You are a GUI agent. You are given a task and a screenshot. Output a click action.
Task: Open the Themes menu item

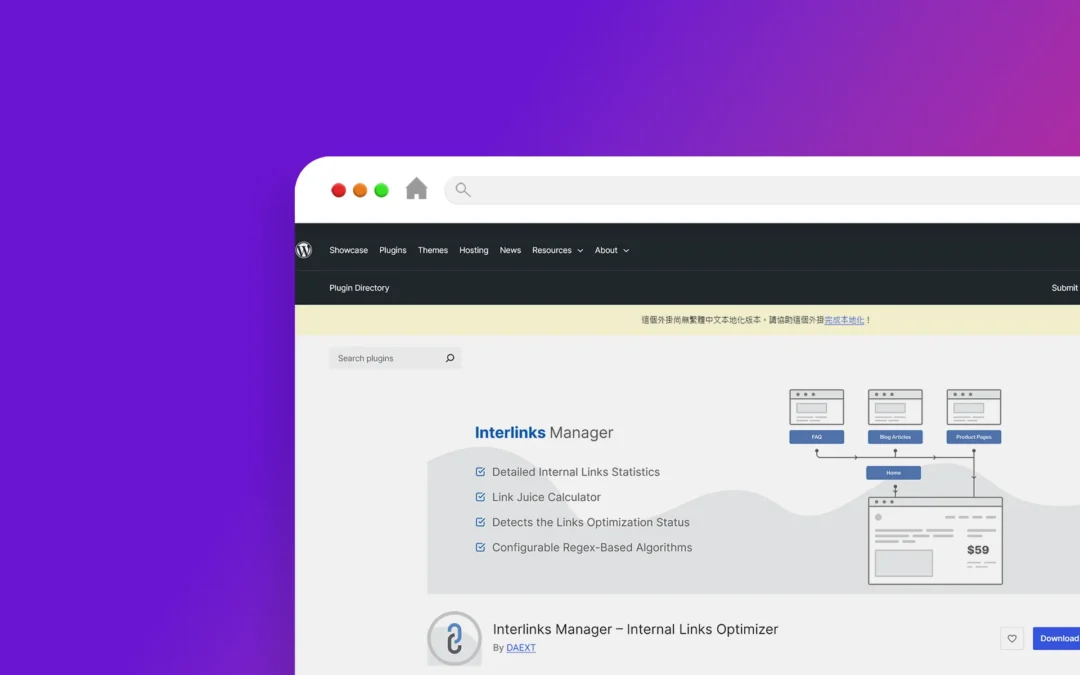(x=433, y=250)
